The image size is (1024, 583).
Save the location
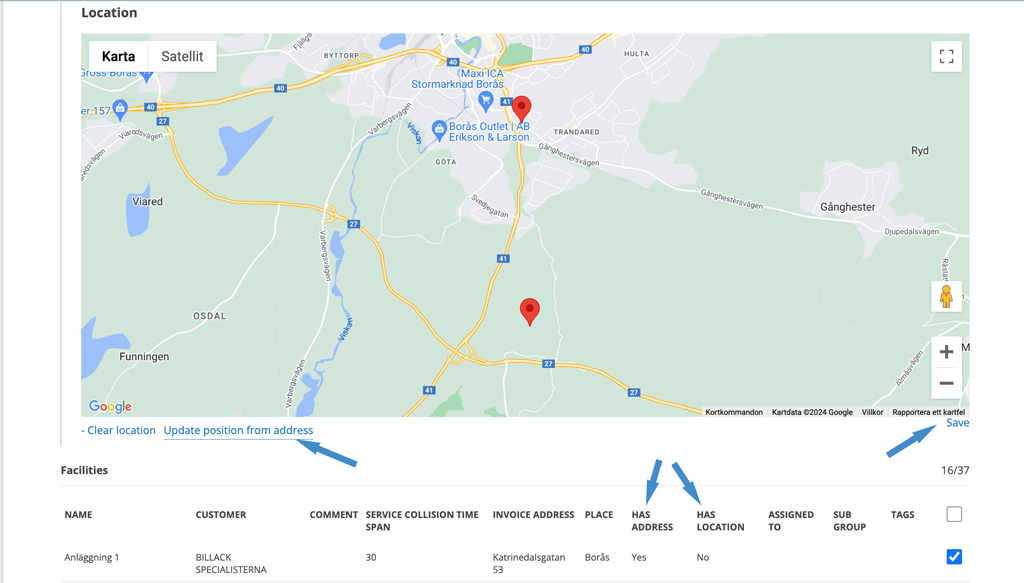coord(957,423)
